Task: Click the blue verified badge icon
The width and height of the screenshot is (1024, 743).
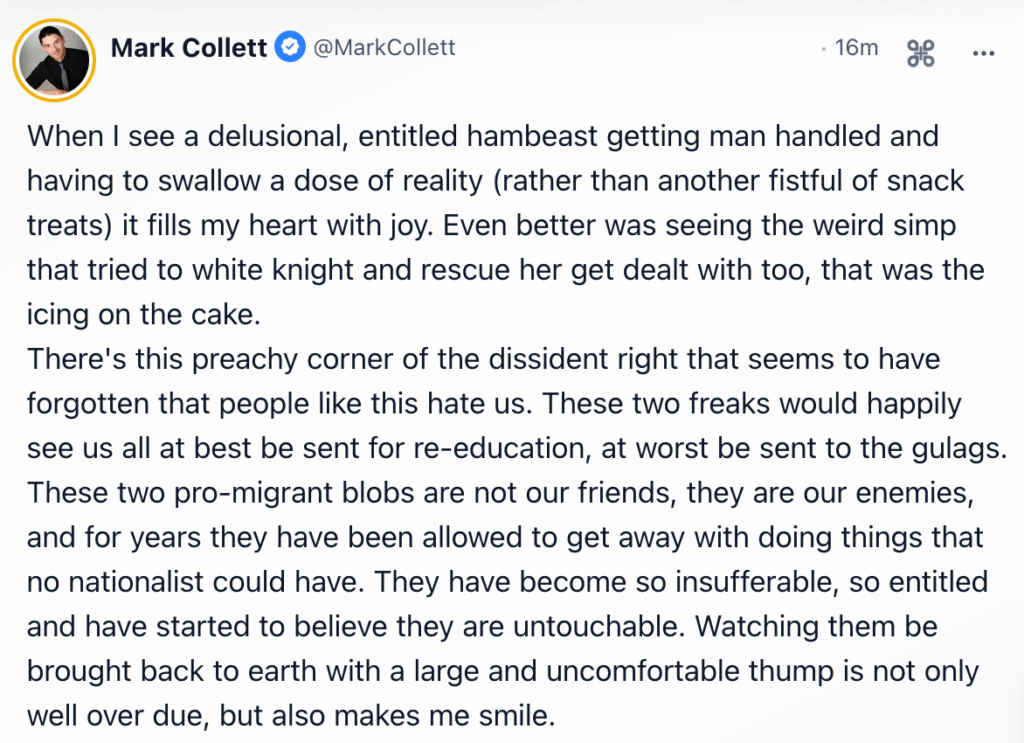Action: click(x=293, y=48)
